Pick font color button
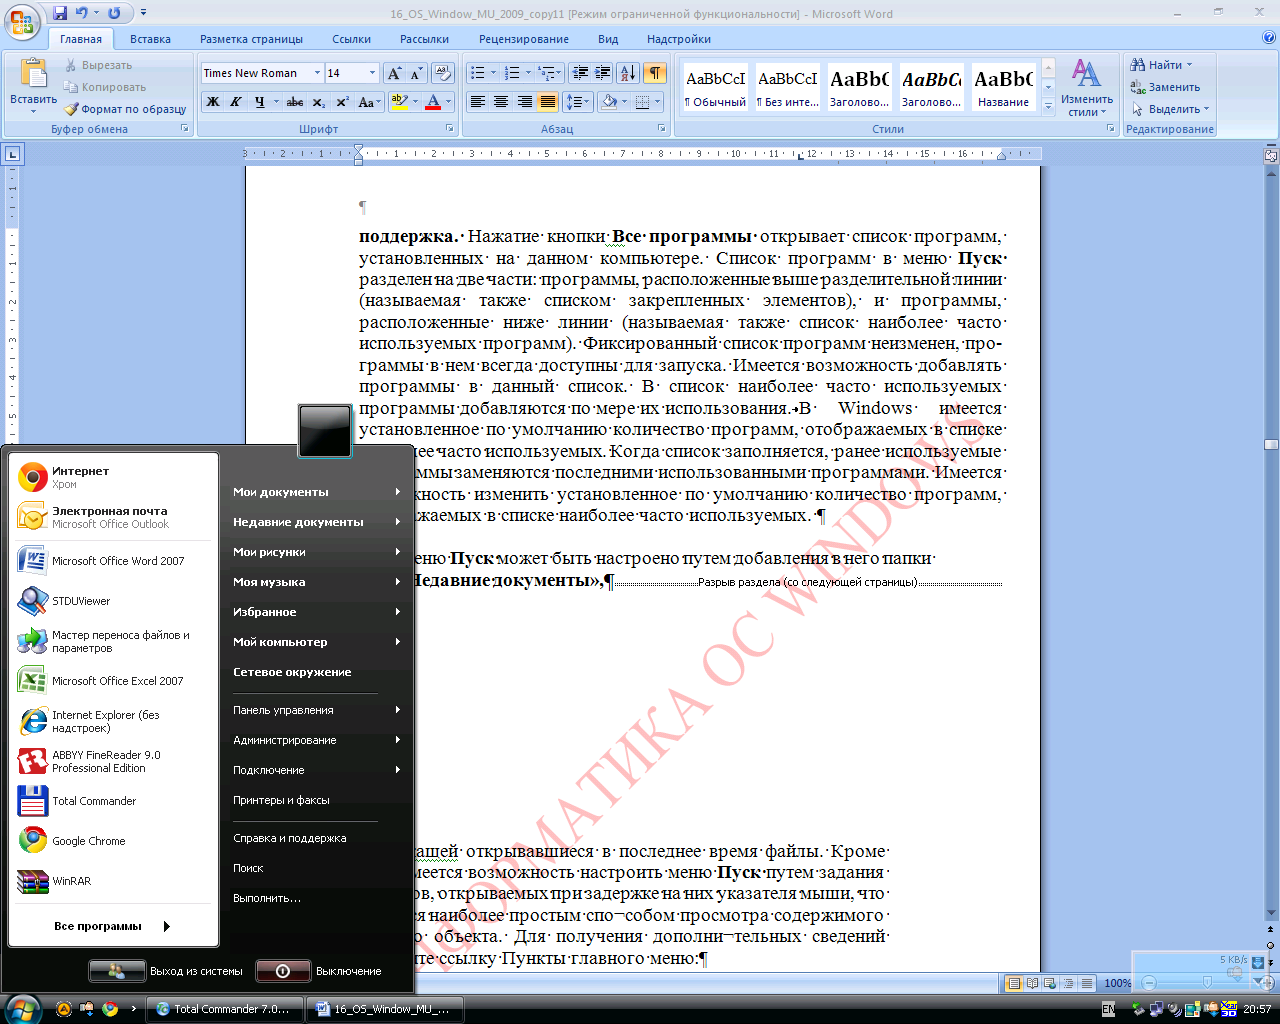The image size is (1280, 1024). (x=433, y=102)
